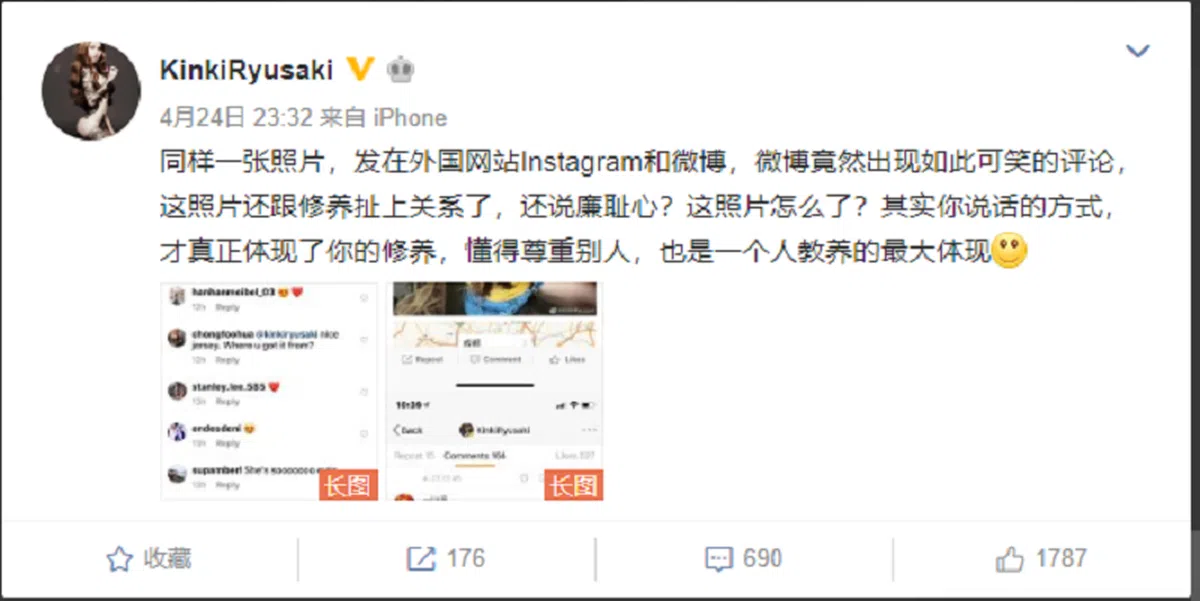Click the orange verified V badge

click(x=360, y=69)
